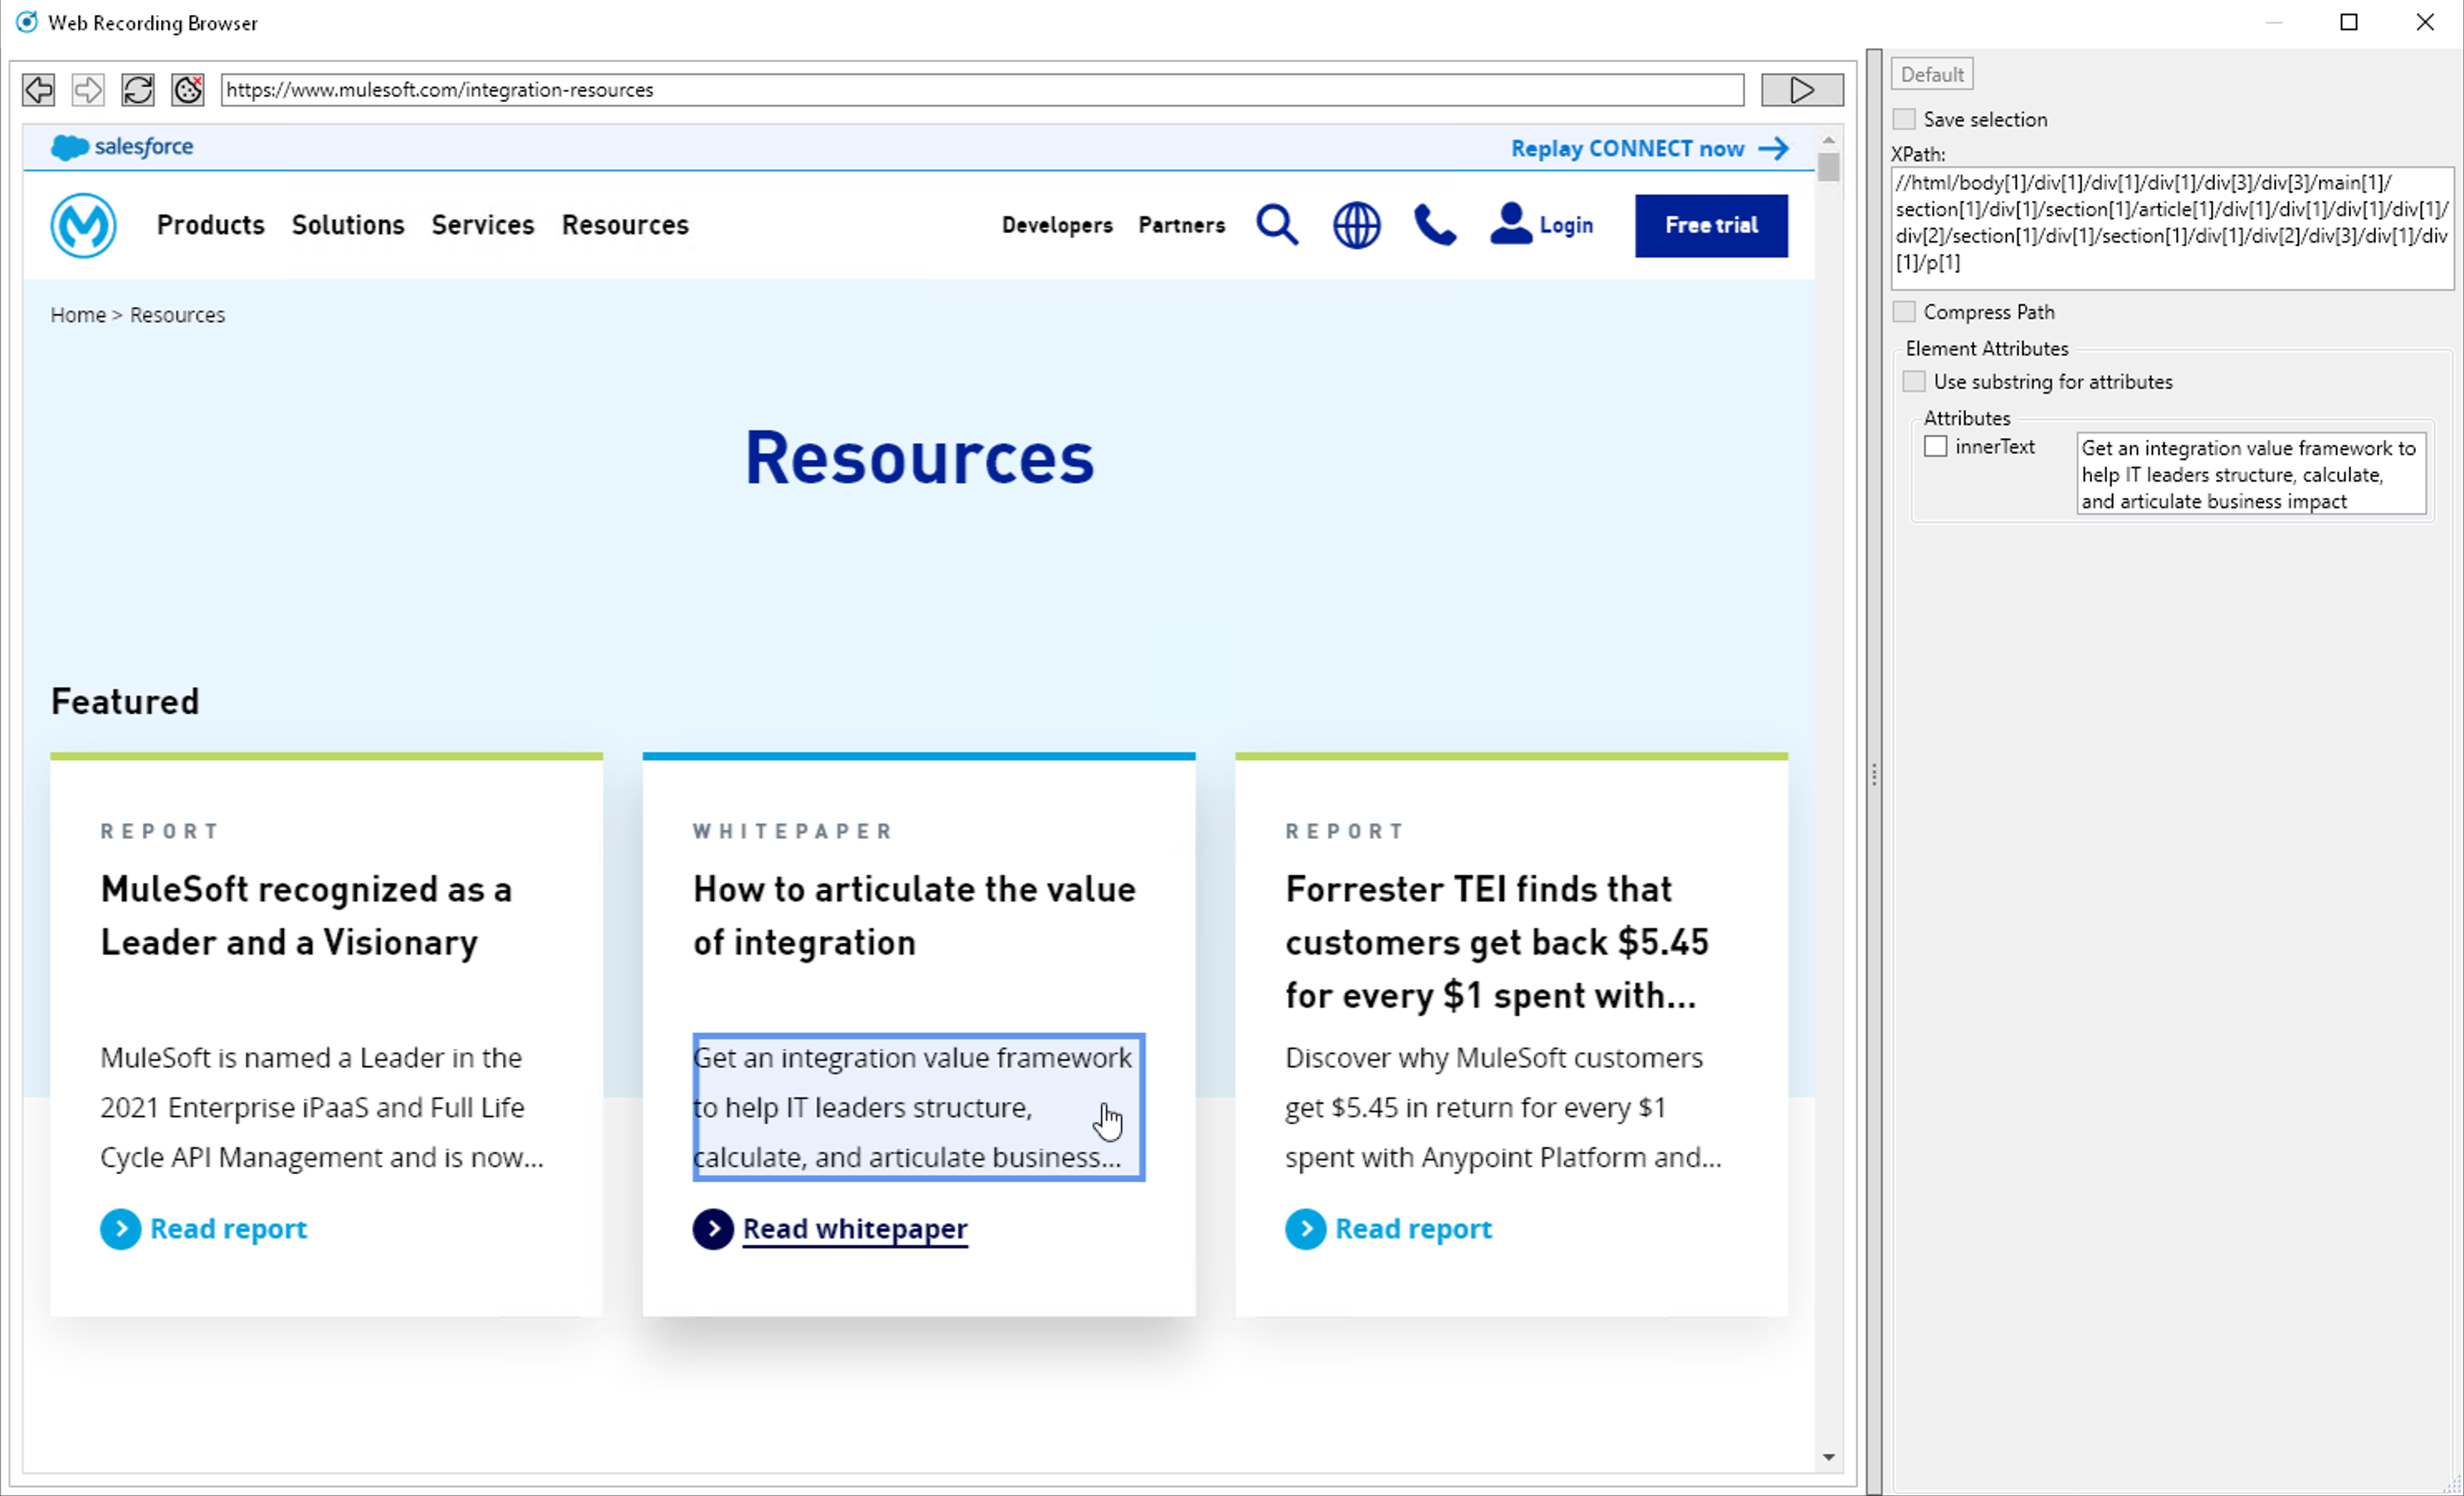Expand the Services navigation menu

pos(482,225)
